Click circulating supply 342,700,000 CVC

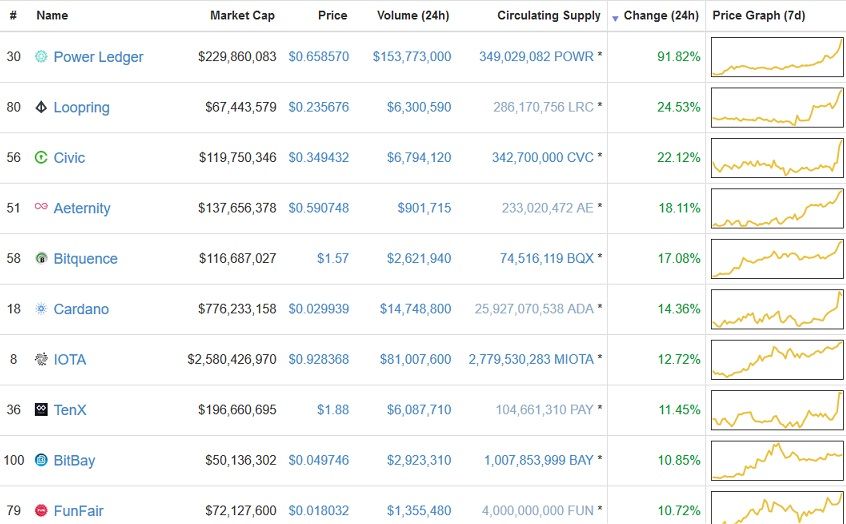pos(542,158)
